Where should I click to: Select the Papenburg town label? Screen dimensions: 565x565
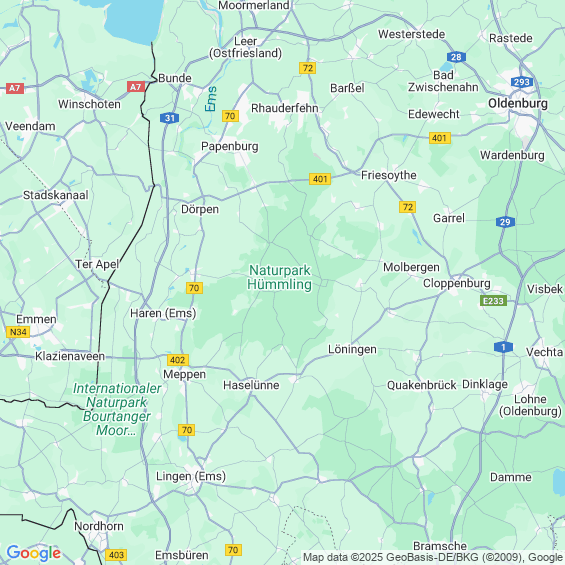pyautogui.click(x=230, y=146)
